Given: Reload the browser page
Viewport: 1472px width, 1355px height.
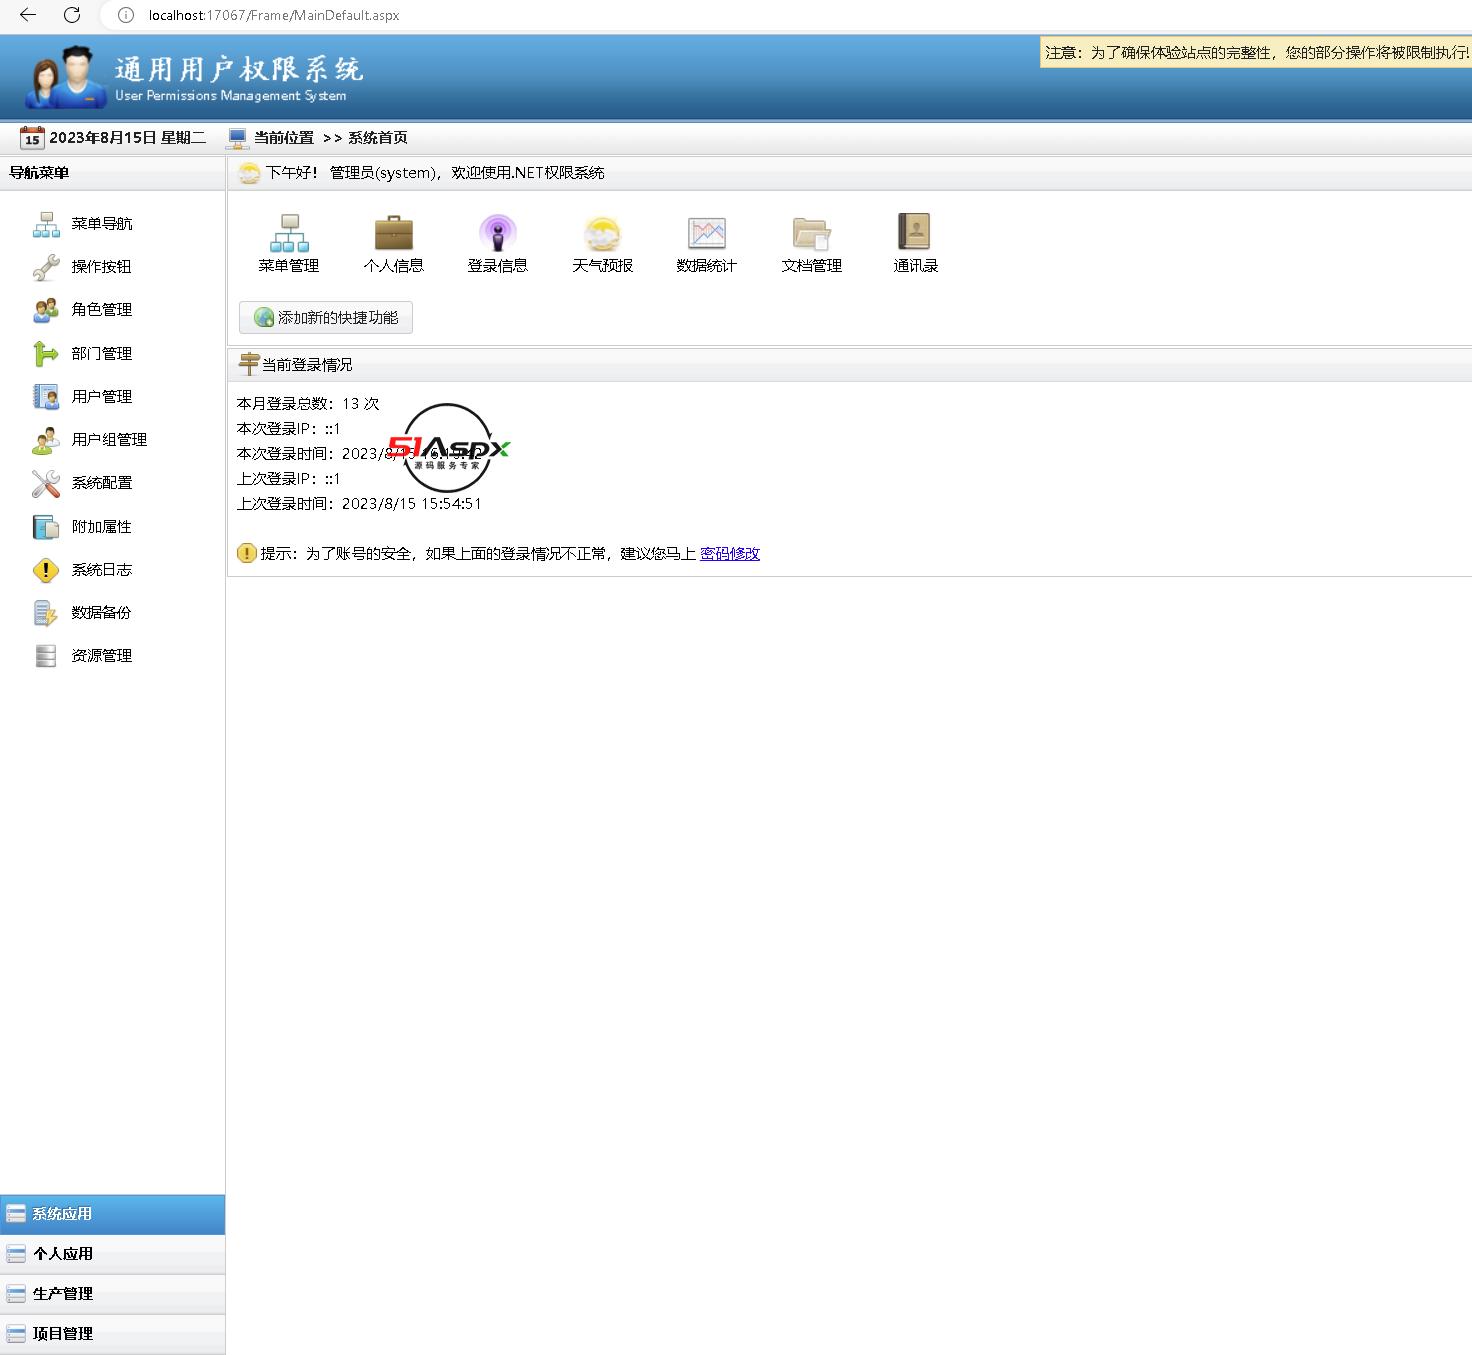Looking at the screenshot, I should tap(72, 15).
